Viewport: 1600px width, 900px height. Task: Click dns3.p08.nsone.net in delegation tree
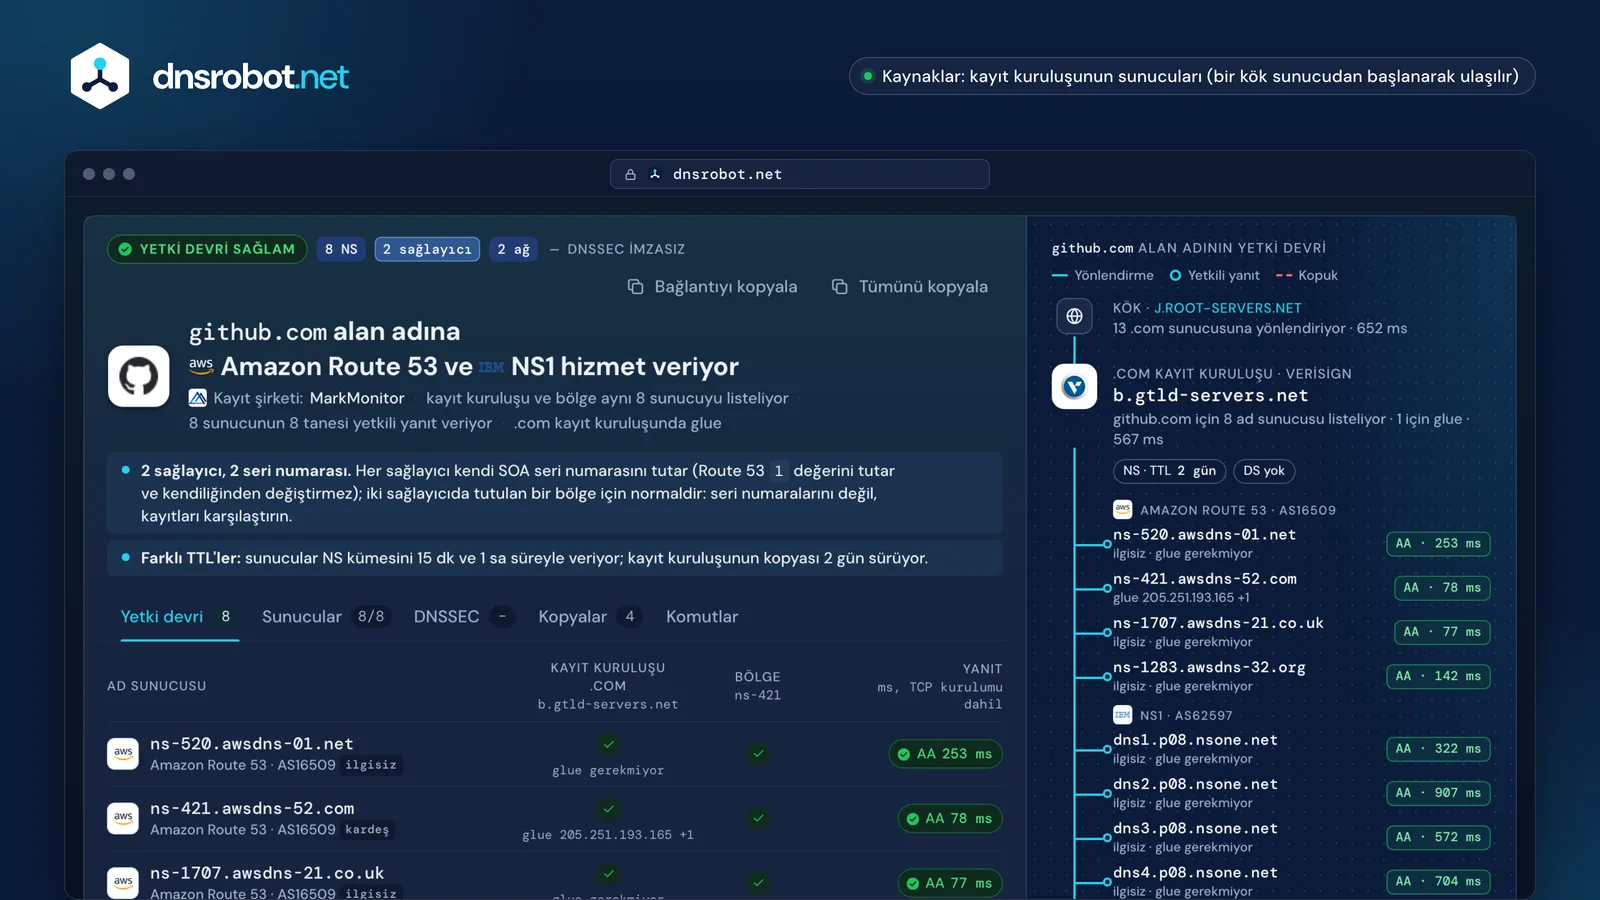[x=1195, y=828]
